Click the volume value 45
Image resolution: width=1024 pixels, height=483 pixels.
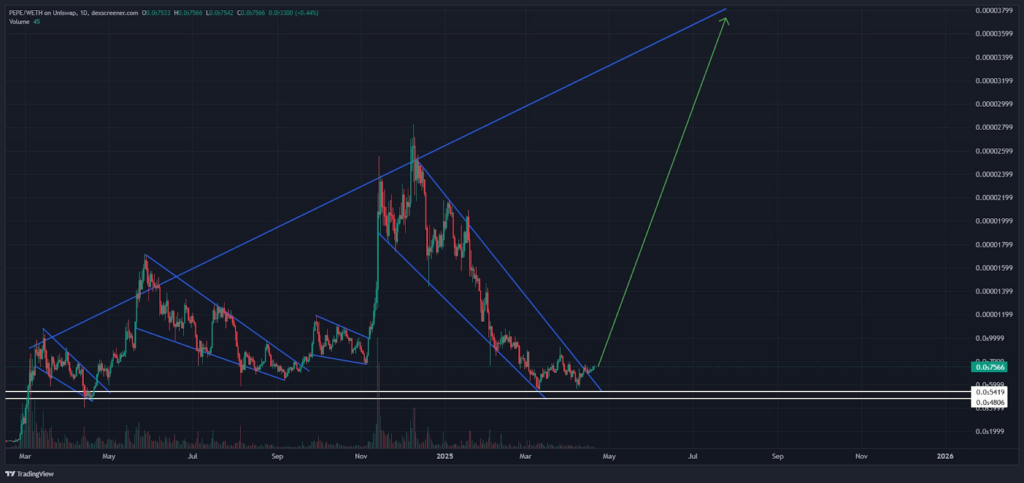coord(37,20)
